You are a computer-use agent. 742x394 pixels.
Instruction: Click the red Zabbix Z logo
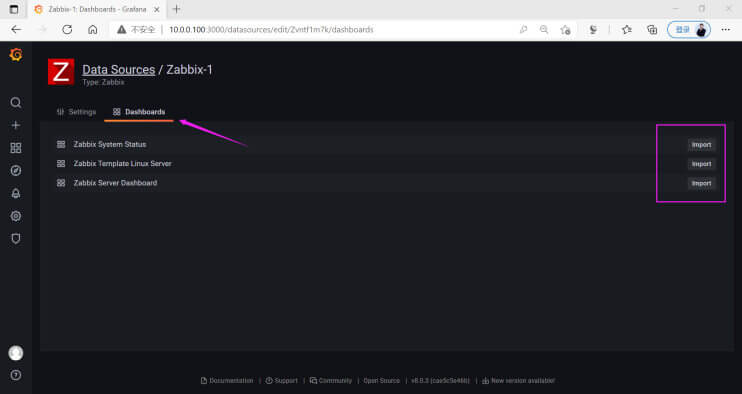(x=61, y=72)
